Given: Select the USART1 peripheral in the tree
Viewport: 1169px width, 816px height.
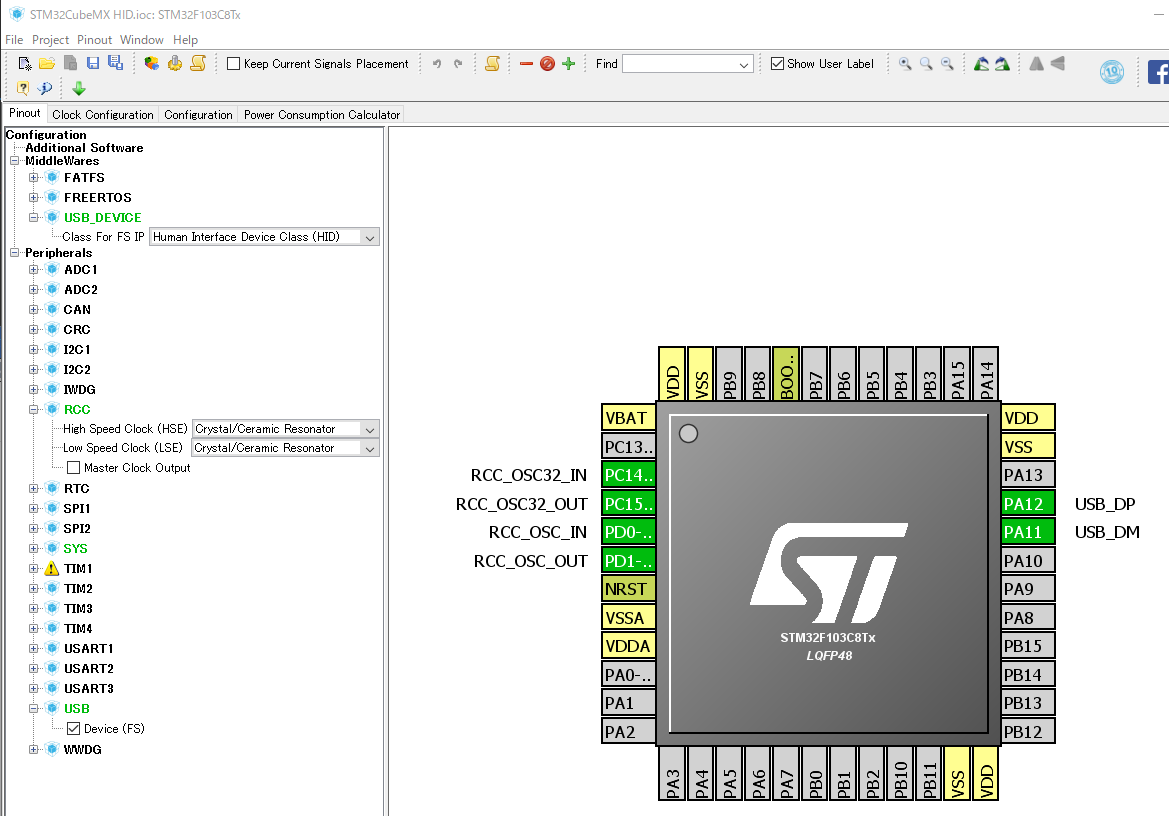Looking at the screenshot, I should (89, 649).
